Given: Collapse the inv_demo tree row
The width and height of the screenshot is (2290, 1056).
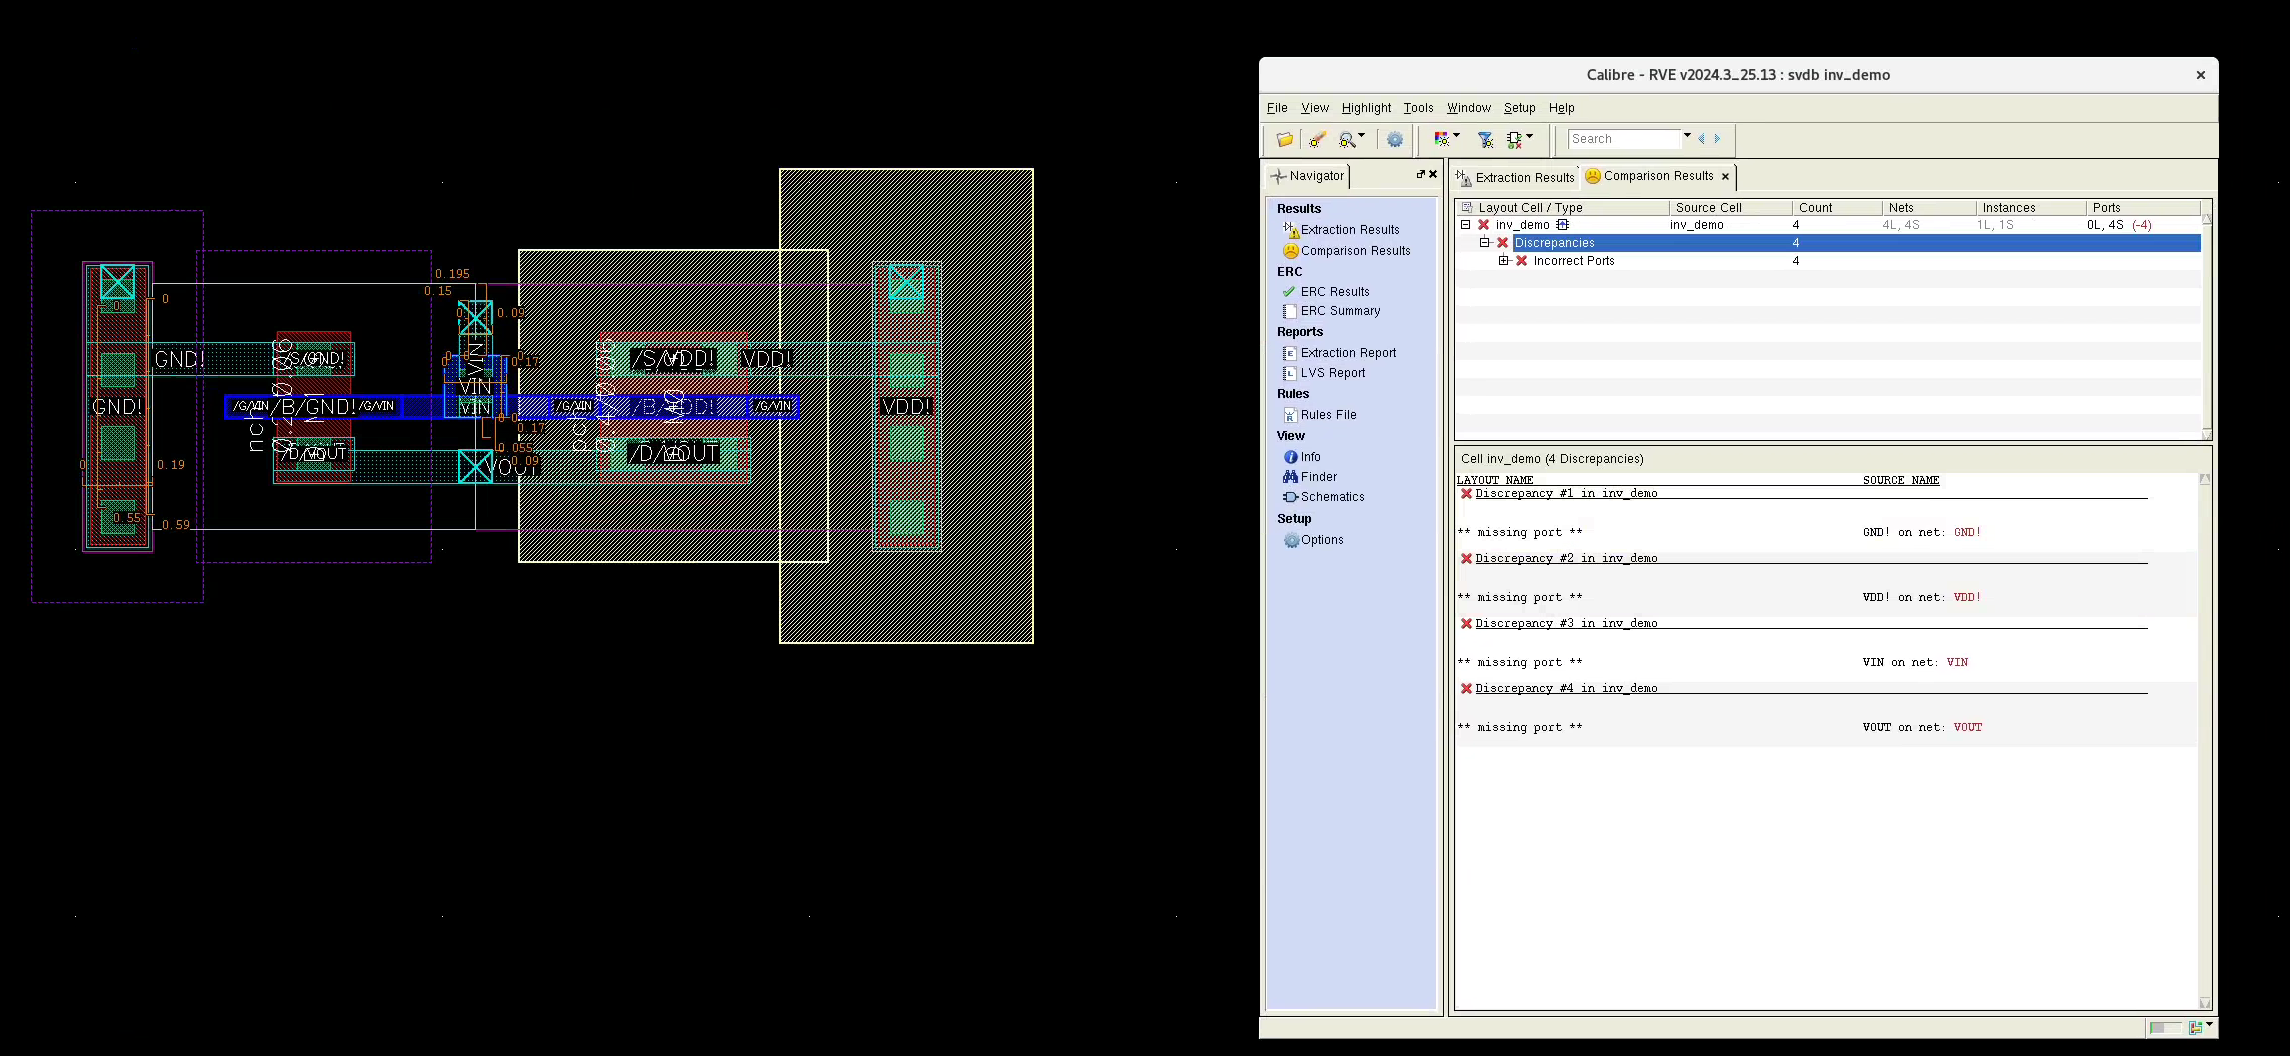Looking at the screenshot, I should 1466,225.
